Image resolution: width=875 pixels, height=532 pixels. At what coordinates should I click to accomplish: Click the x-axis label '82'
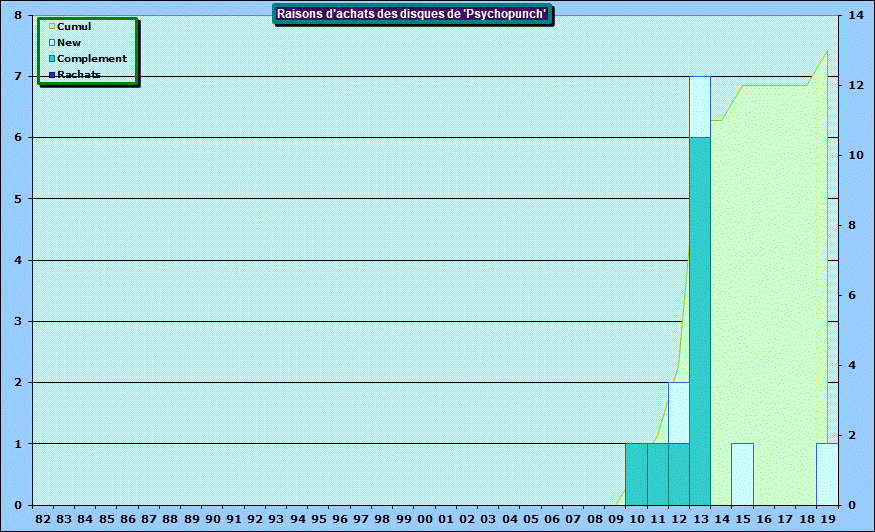point(42,519)
